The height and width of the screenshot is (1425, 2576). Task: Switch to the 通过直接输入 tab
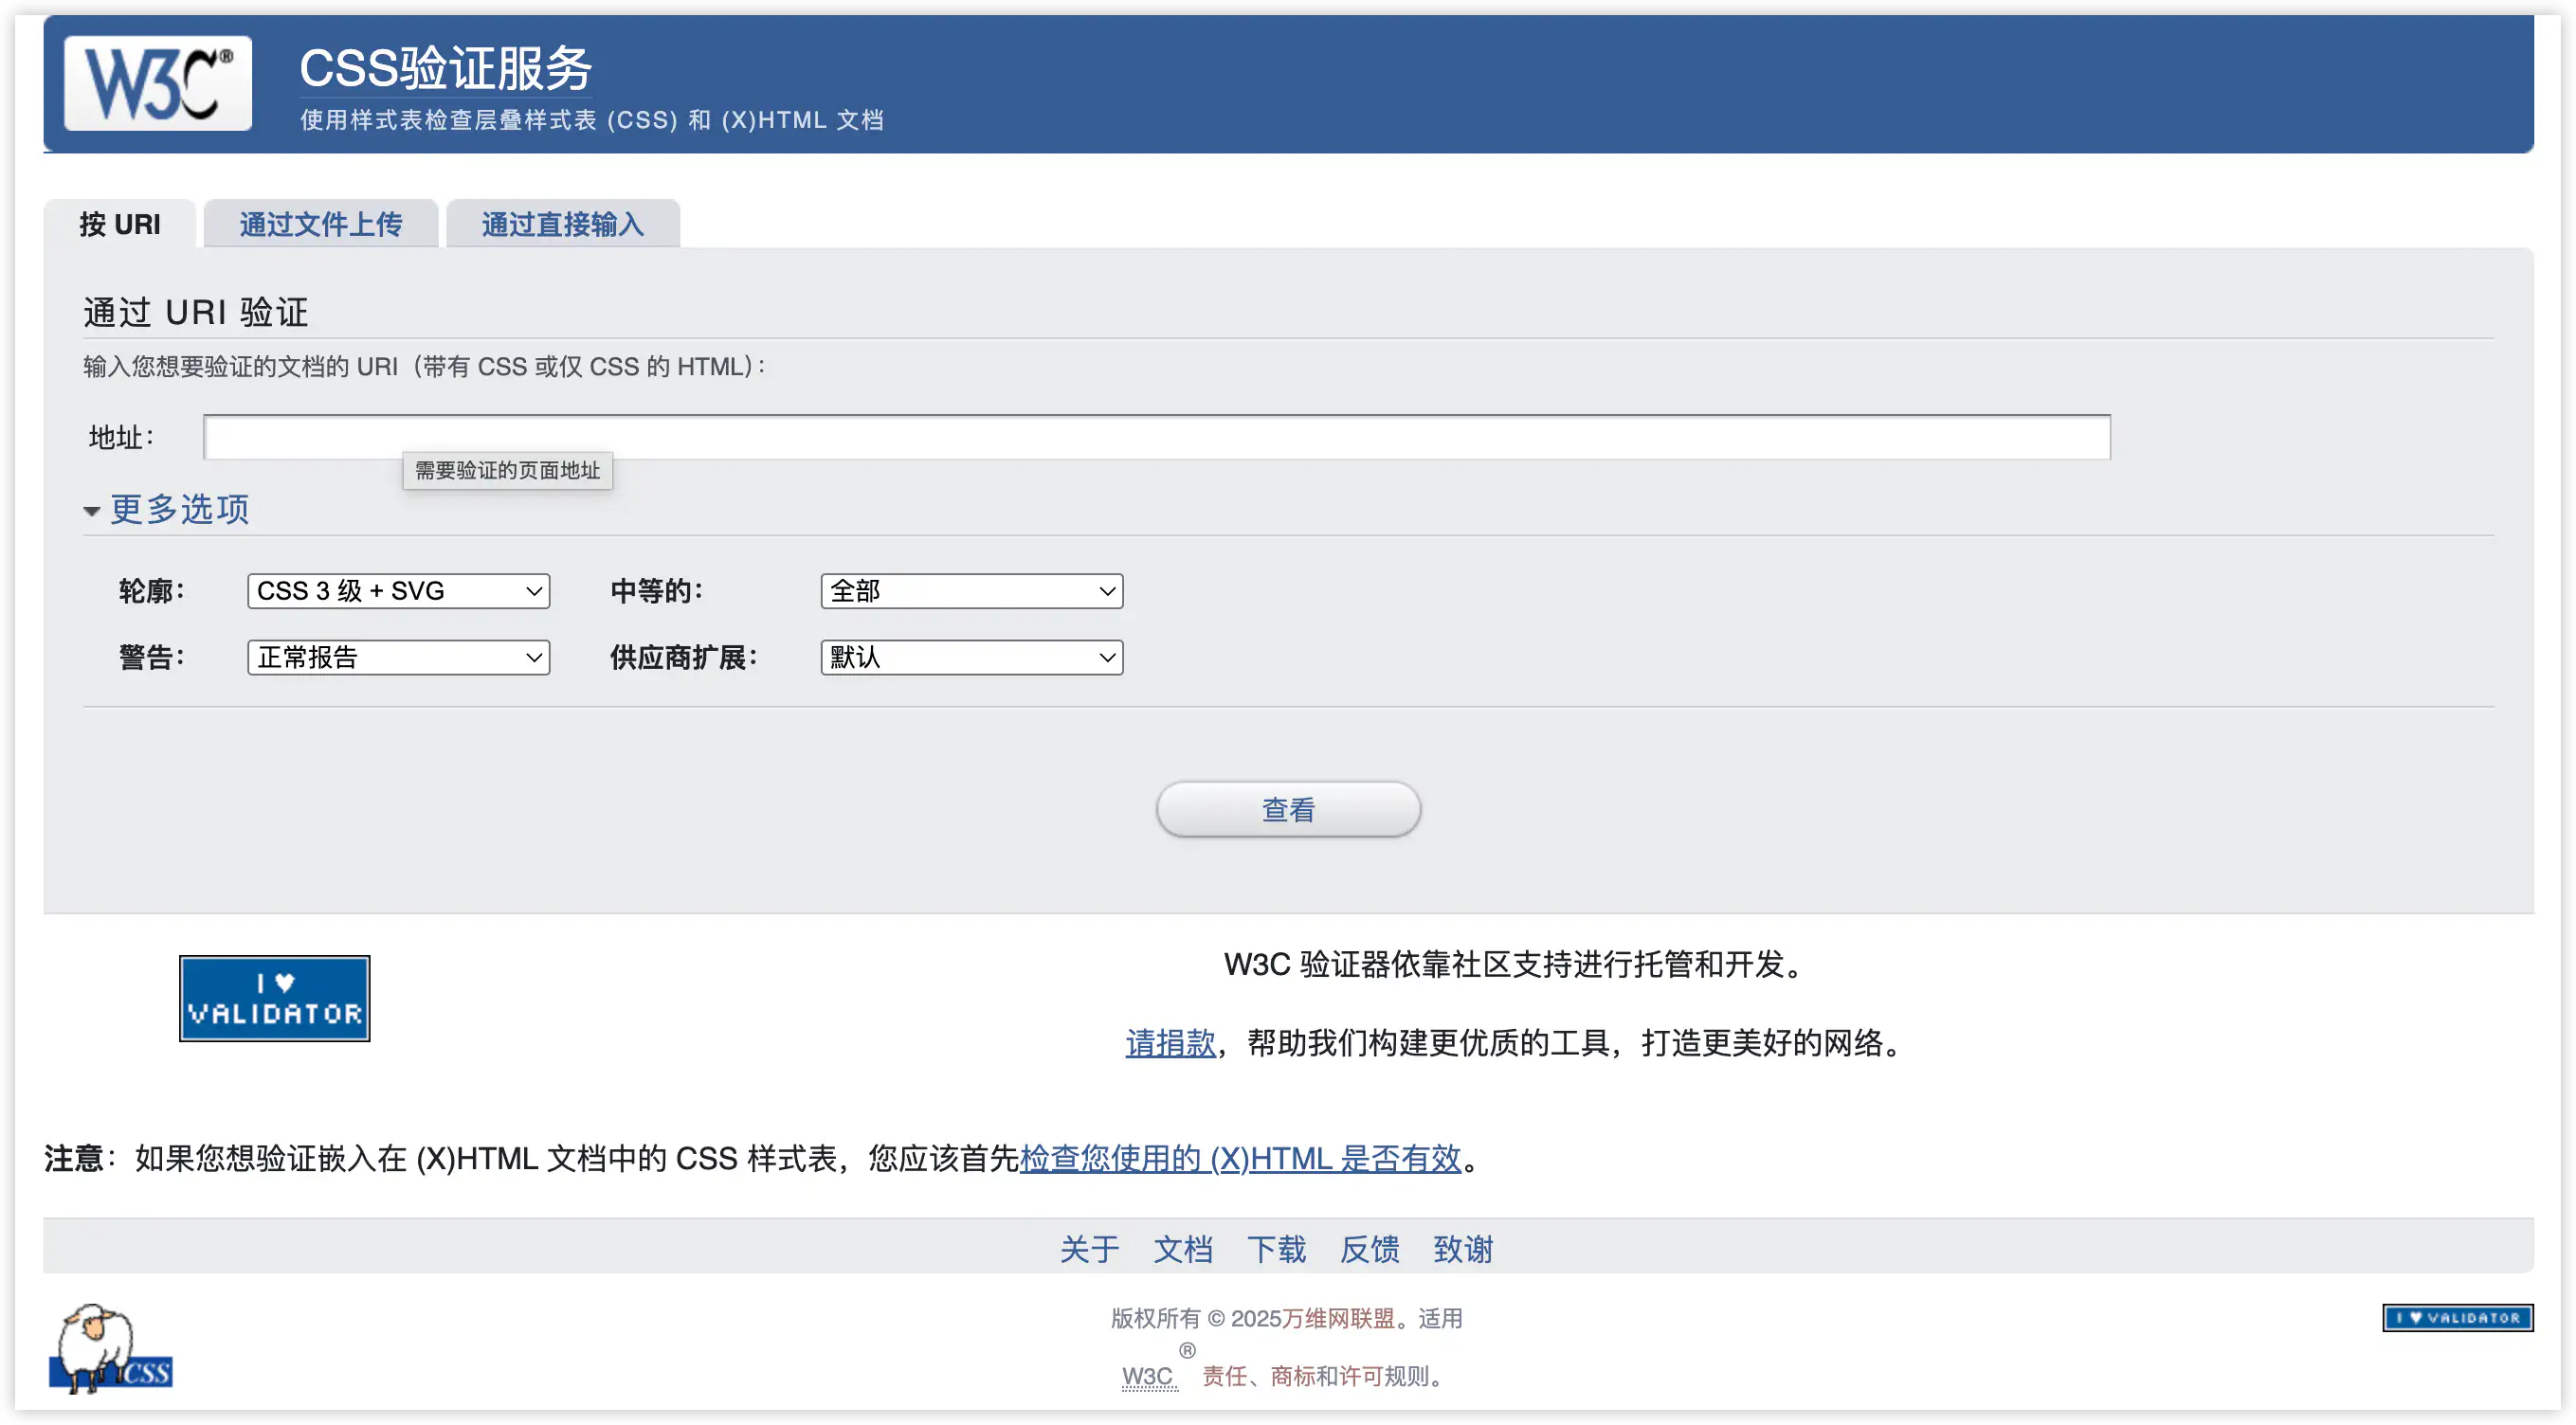pos(563,224)
